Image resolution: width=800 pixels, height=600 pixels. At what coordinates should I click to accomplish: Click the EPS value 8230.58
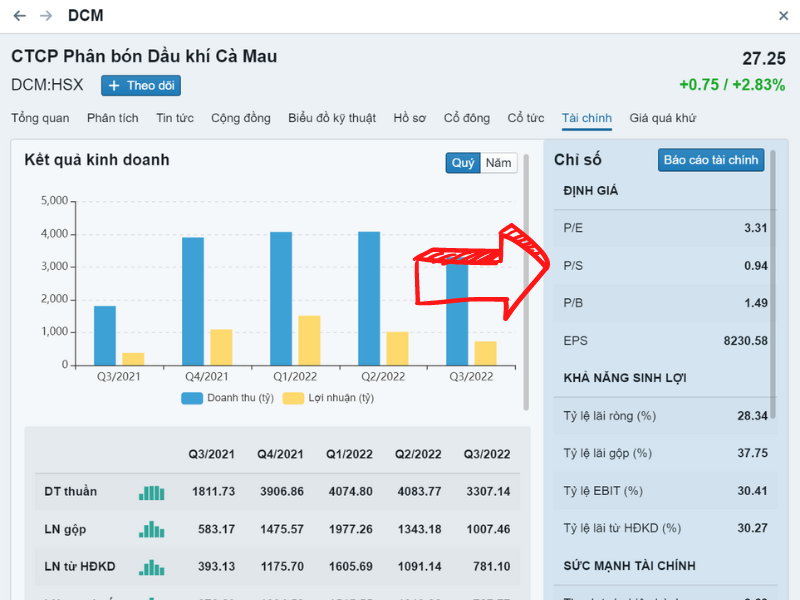coord(745,341)
